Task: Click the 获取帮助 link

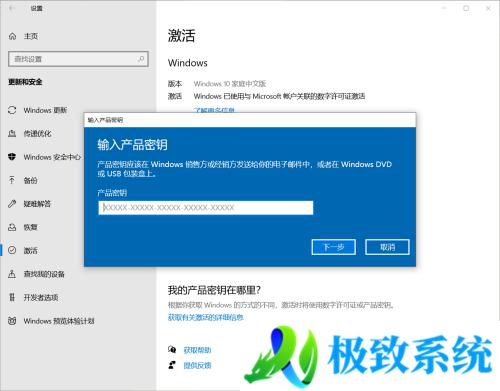Action: 197,350
